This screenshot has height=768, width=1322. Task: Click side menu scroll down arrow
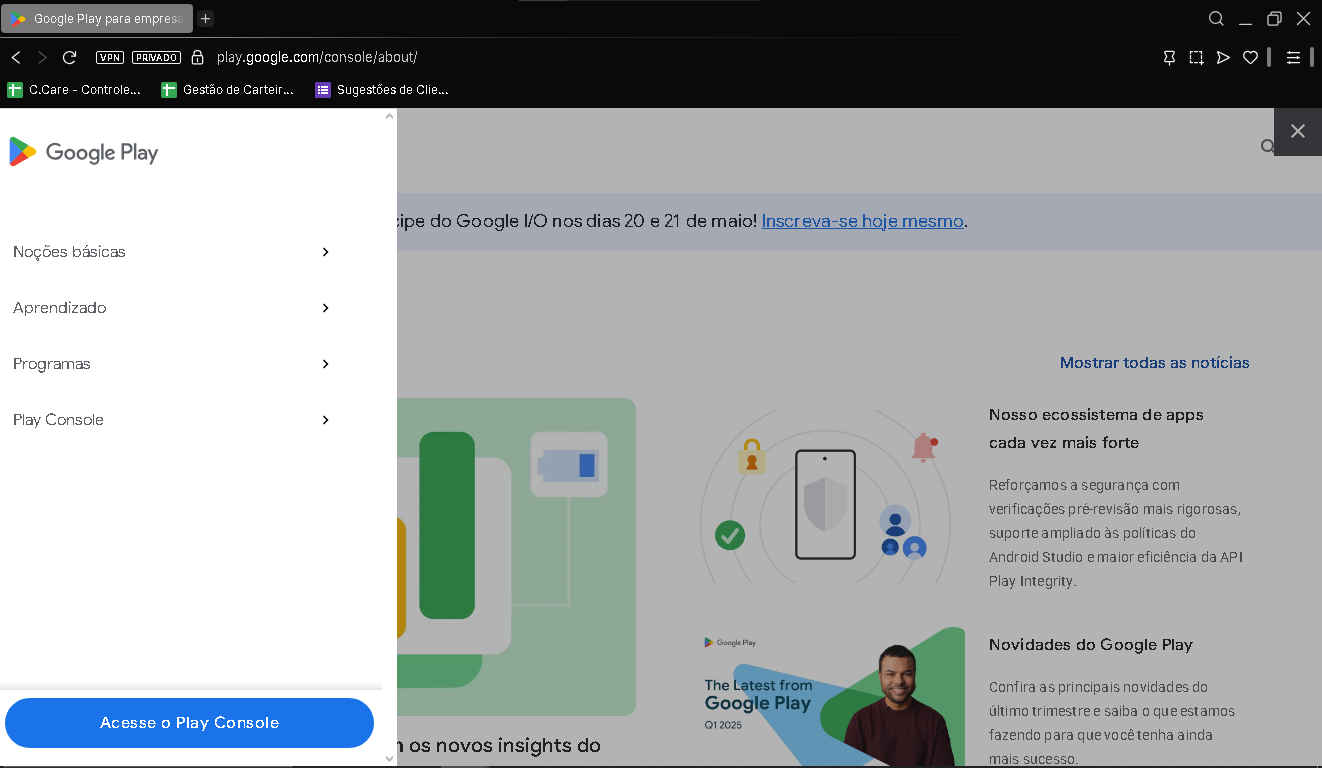coord(390,759)
